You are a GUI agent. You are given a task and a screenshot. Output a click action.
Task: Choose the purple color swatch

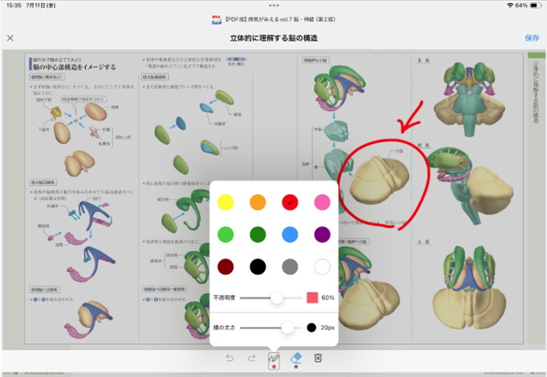point(322,234)
